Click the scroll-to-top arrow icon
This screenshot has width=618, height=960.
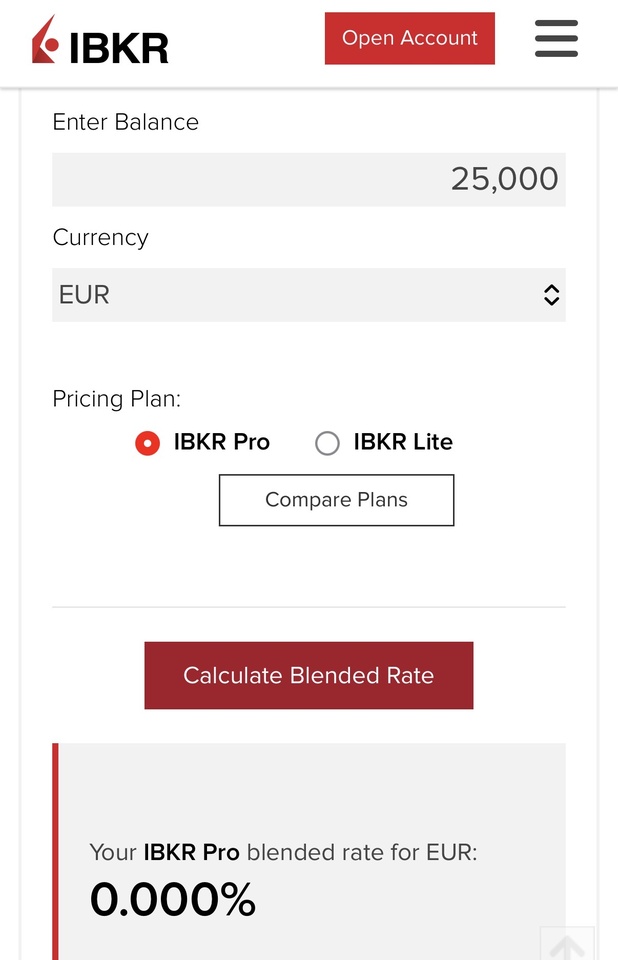tap(567, 946)
